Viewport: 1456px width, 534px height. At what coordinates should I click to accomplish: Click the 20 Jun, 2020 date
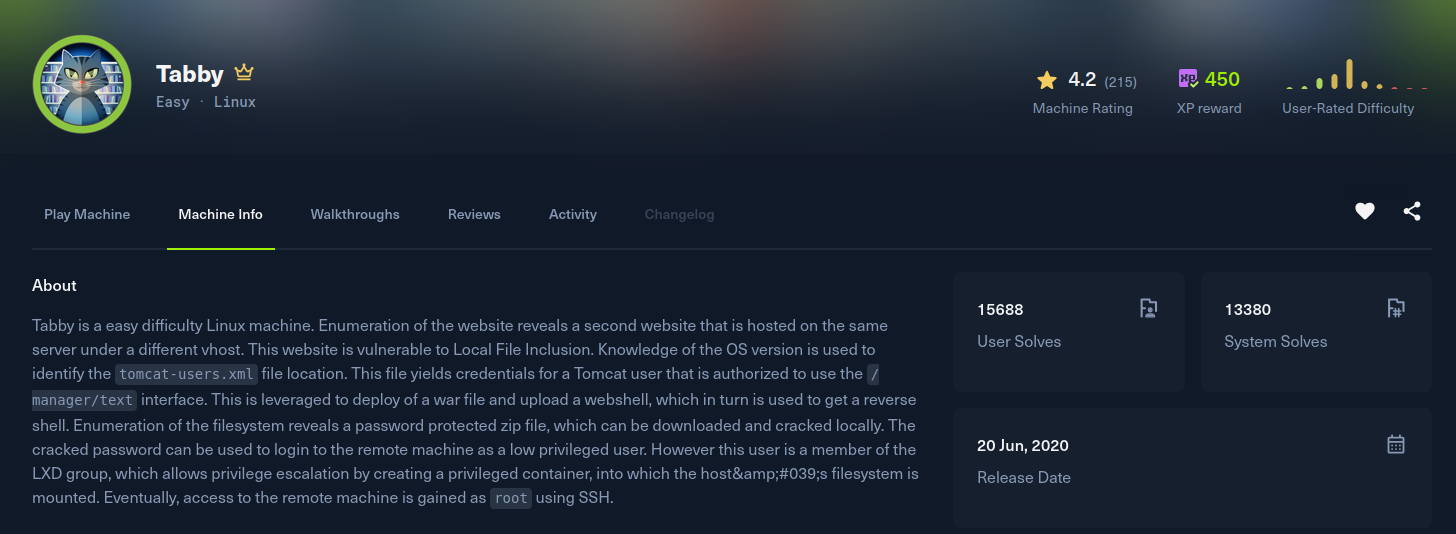coord(1023,446)
